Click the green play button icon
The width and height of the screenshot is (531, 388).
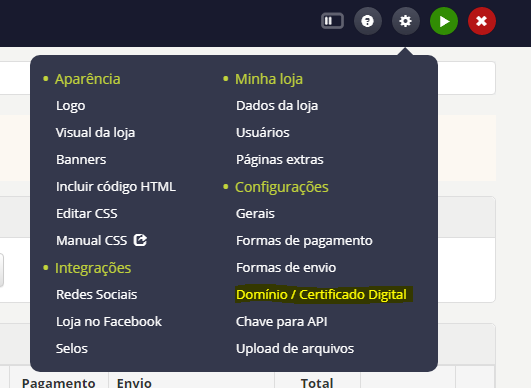(x=444, y=21)
